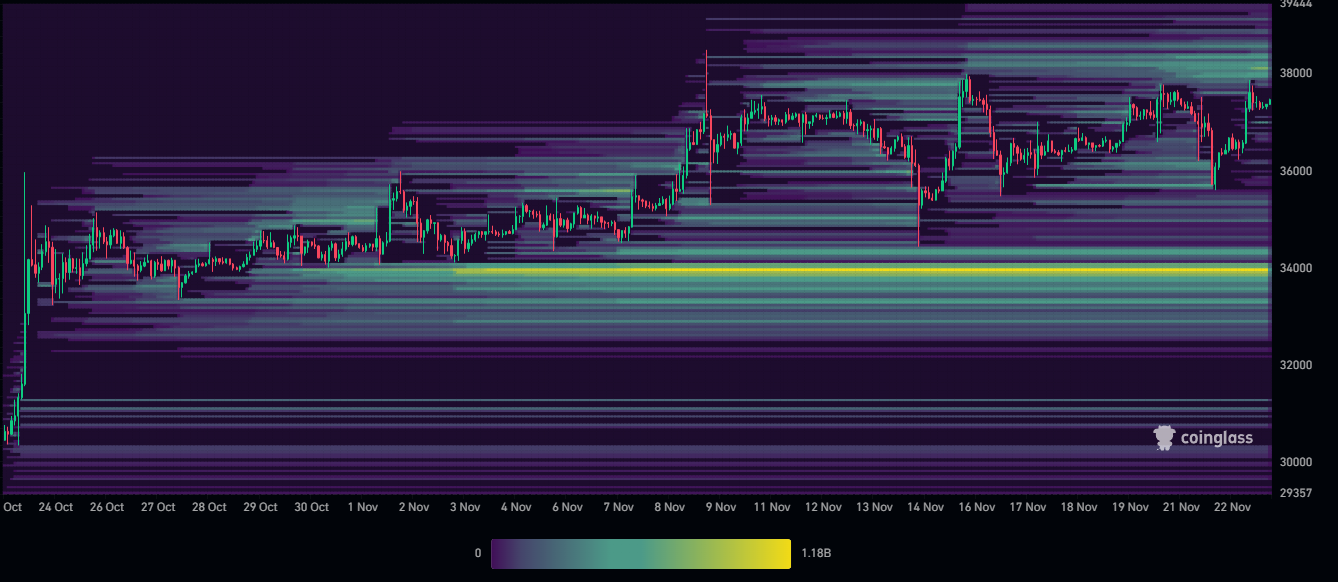1338x582 pixels.
Task: Click the 39444 top price axis value
Action: tap(1294, 5)
